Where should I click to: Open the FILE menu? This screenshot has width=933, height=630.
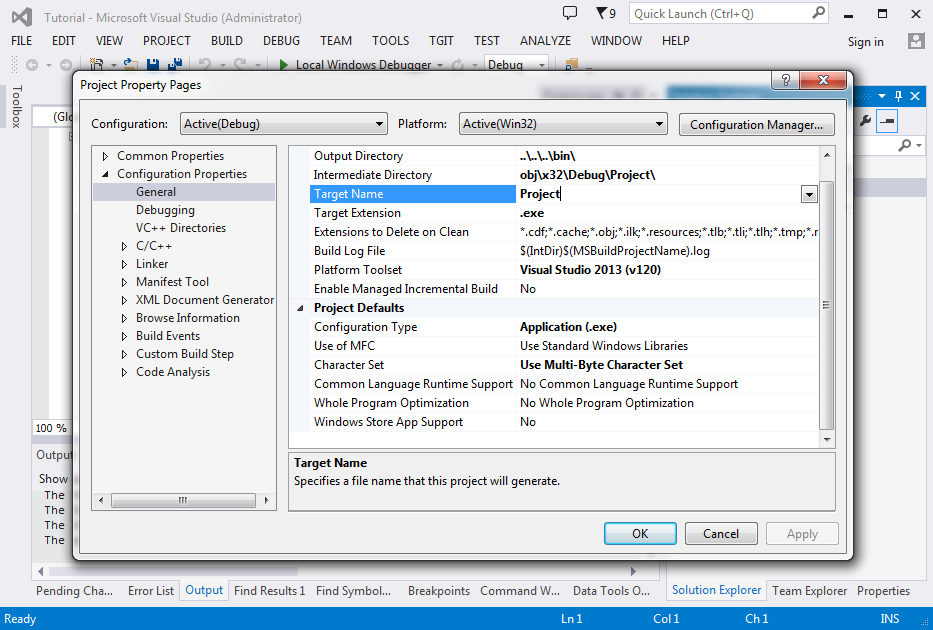click(x=21, y=40)
